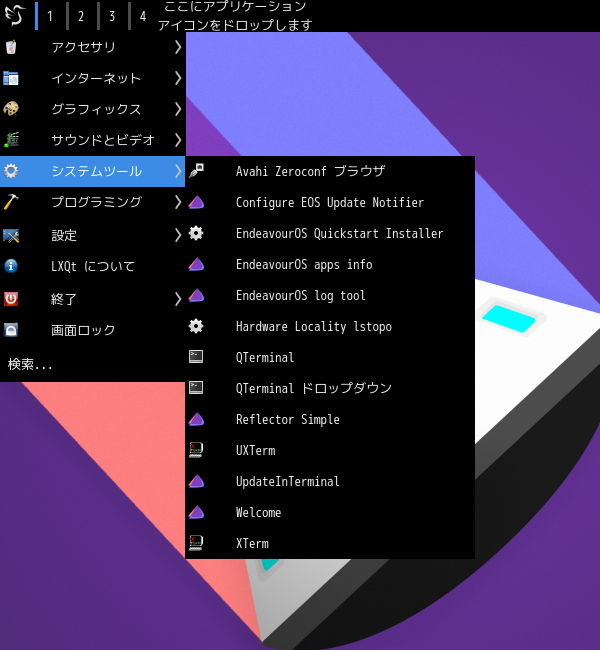Click the UpdateInTerminal icon

(196, 482)
